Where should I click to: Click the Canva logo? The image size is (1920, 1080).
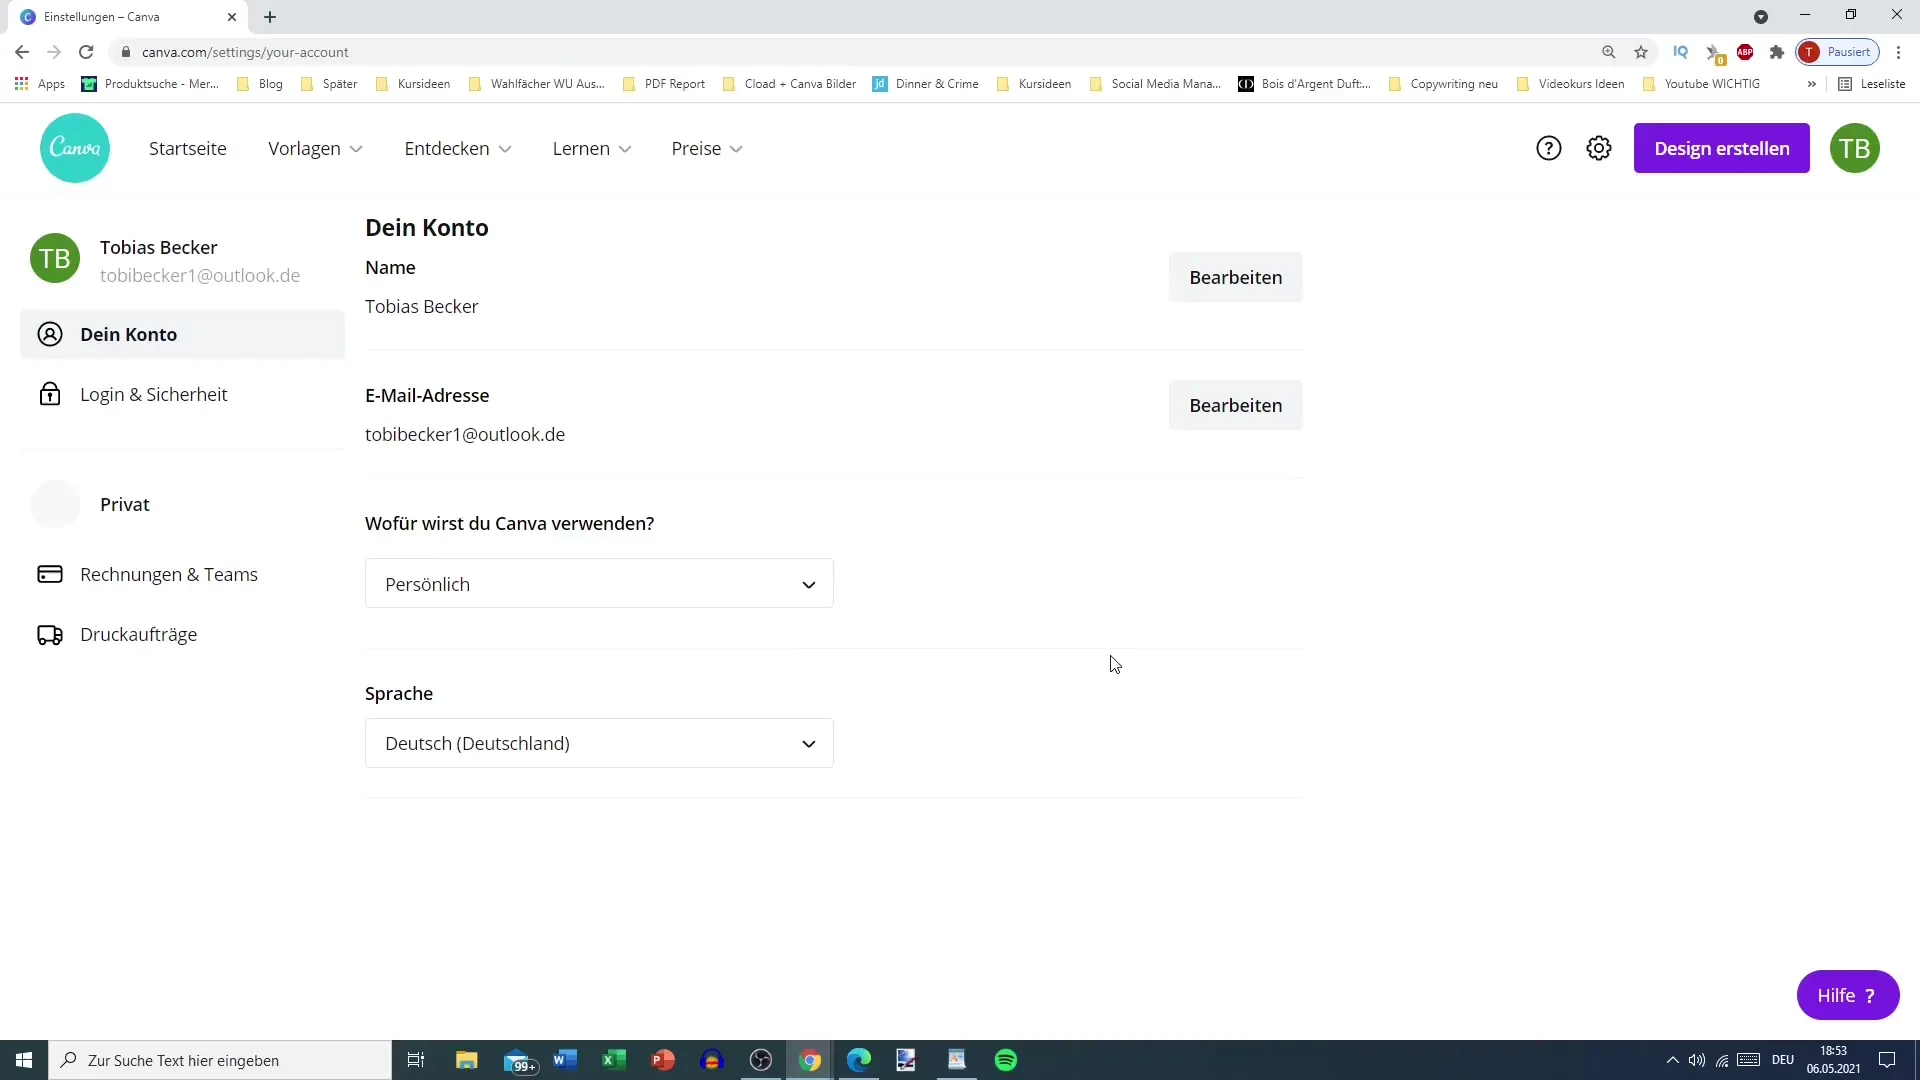(75, 148)
